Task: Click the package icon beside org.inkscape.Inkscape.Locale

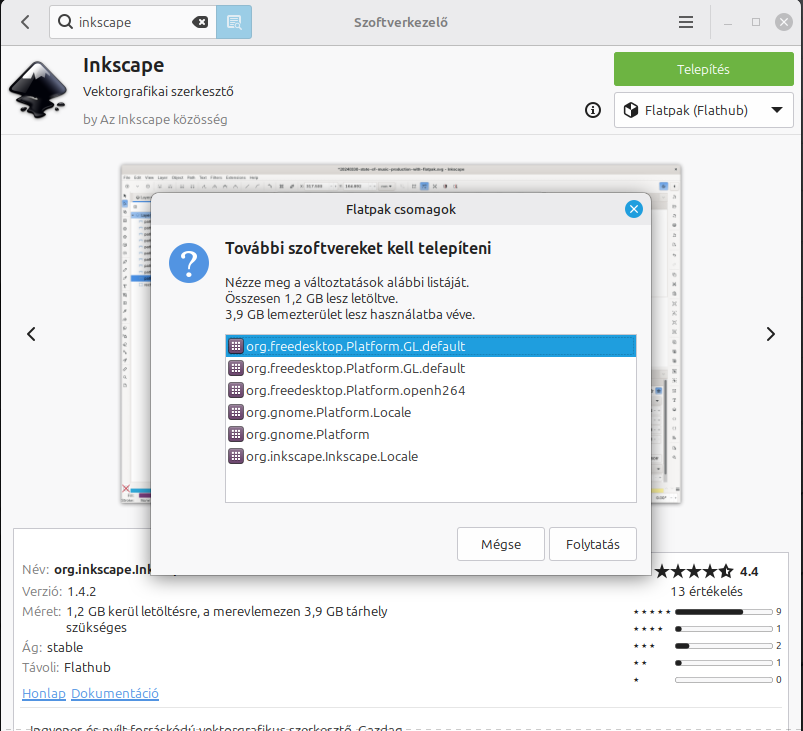Action: coord(236,456)
